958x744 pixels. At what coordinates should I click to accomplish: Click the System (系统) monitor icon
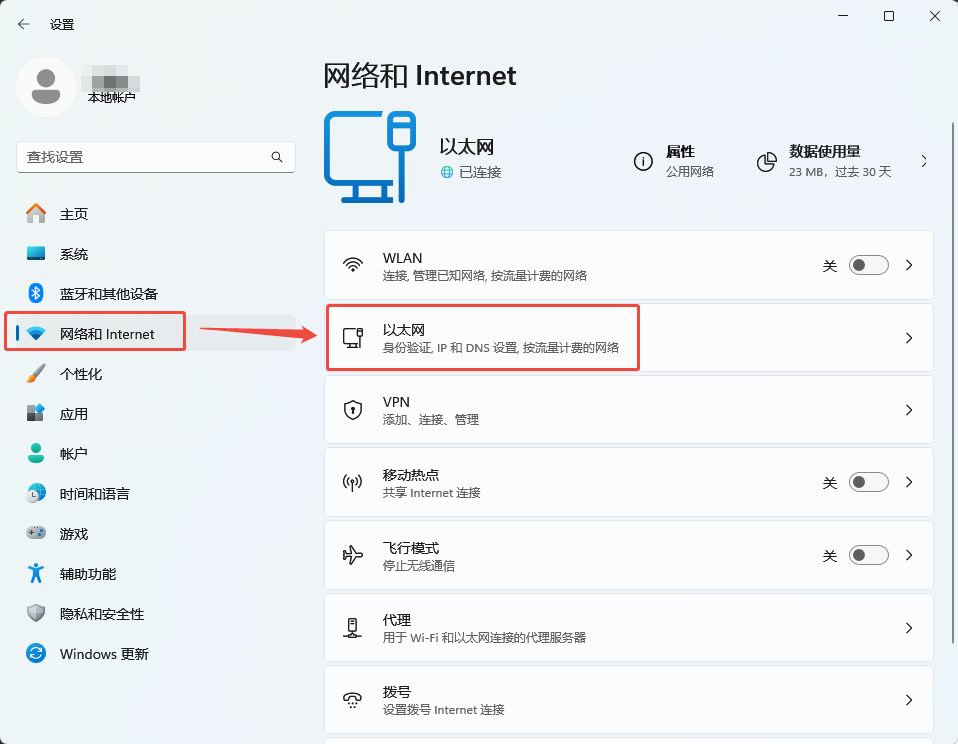point(36,253)
